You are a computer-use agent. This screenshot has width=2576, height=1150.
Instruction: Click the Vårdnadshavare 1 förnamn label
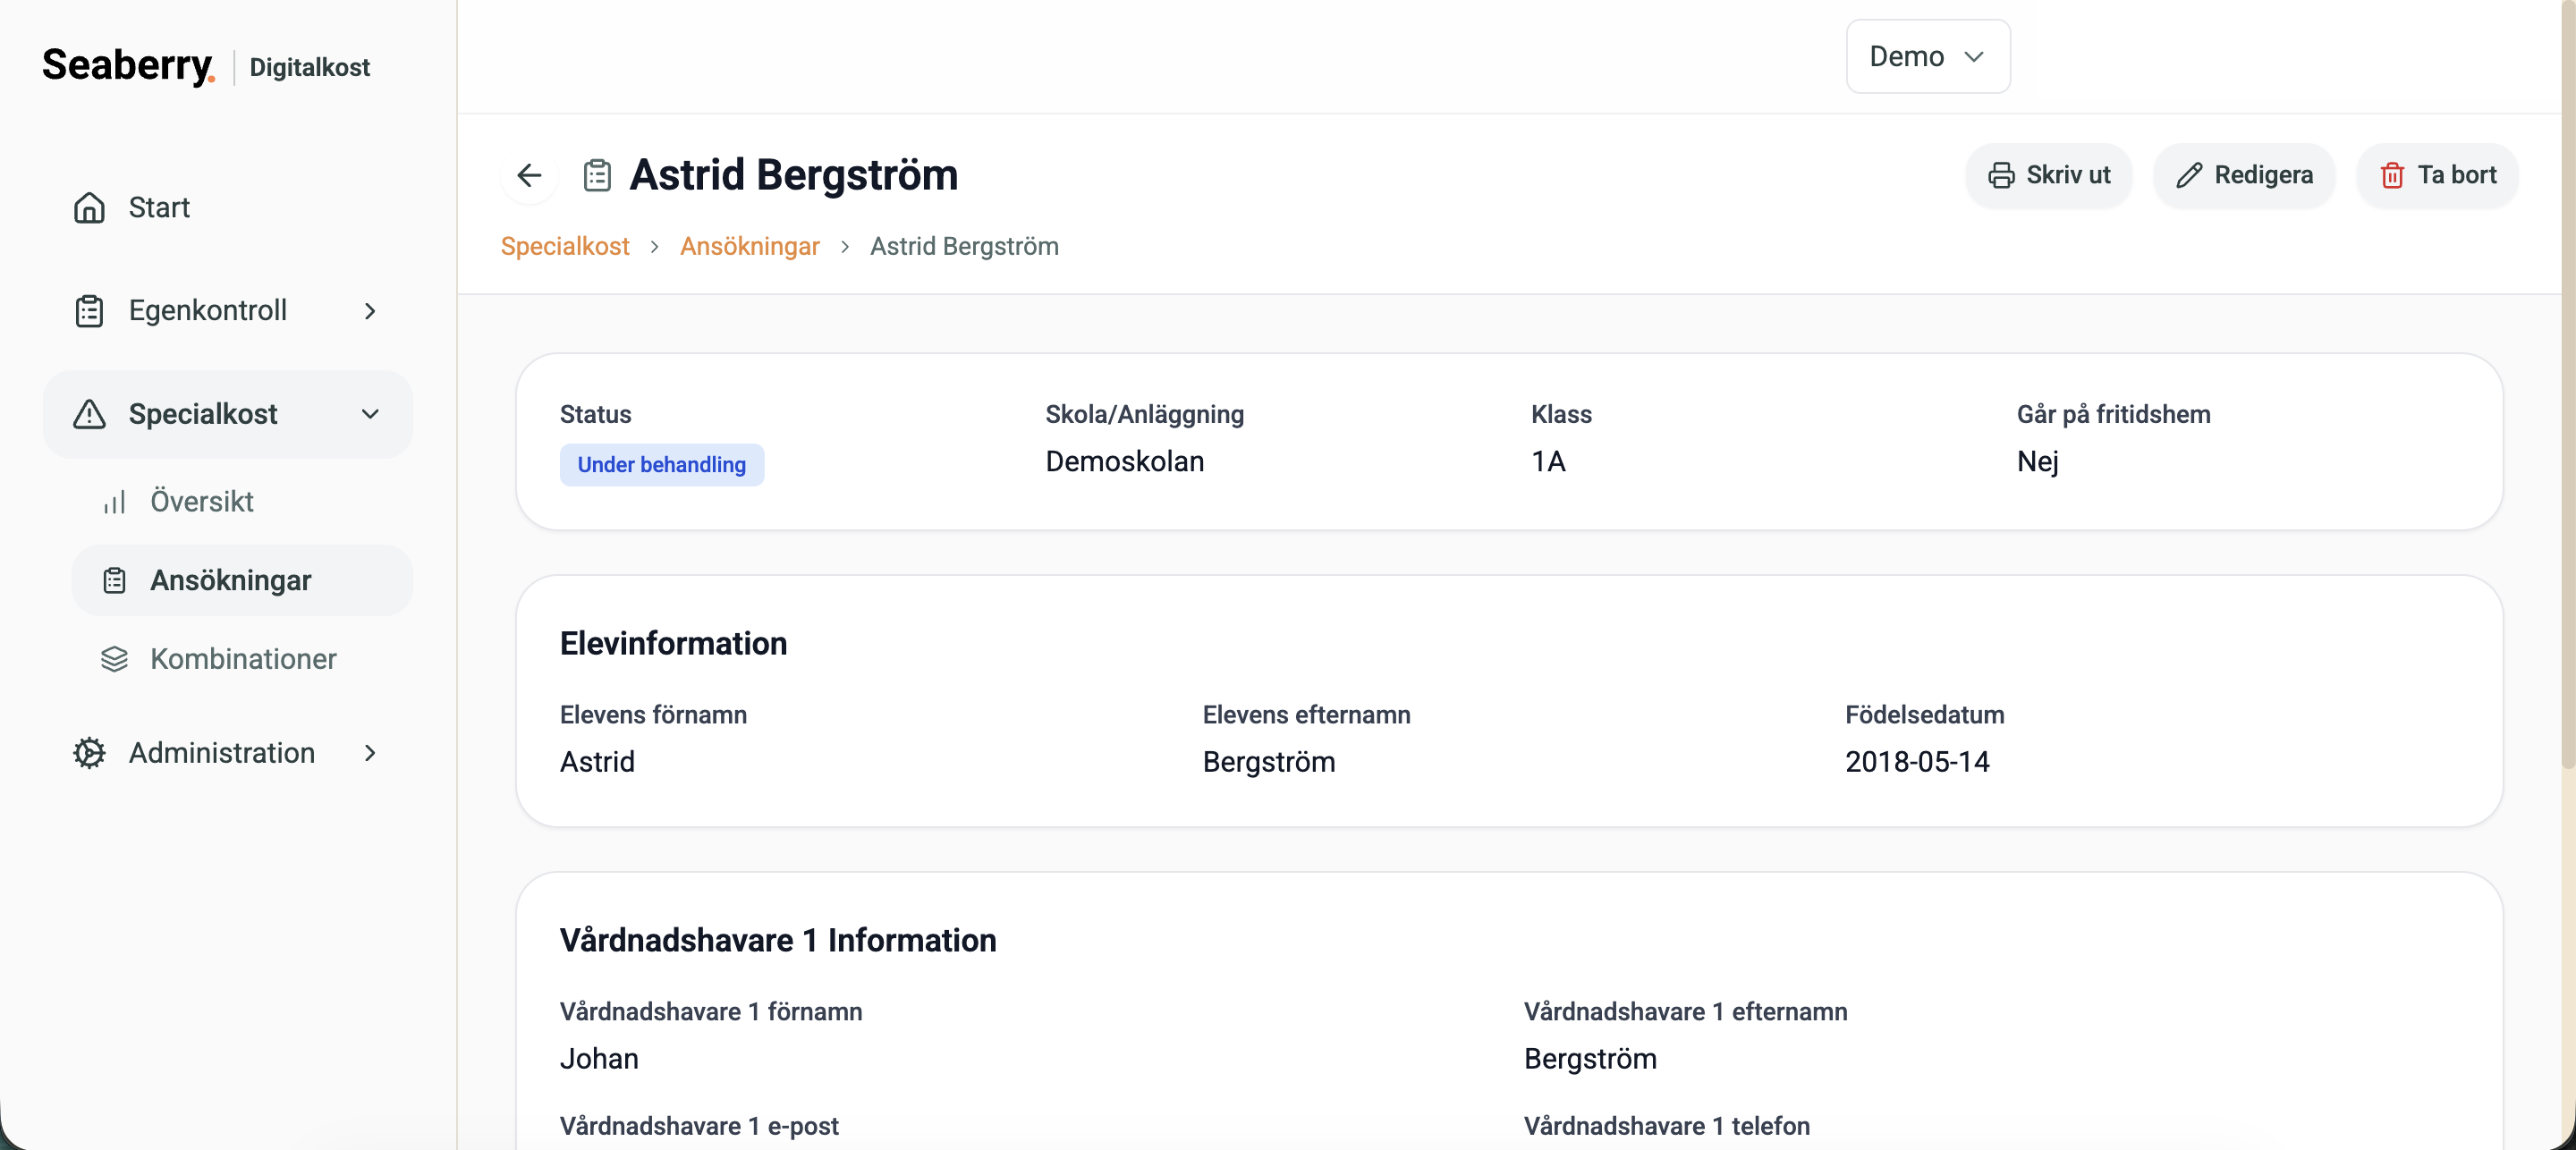(711, 1012)
